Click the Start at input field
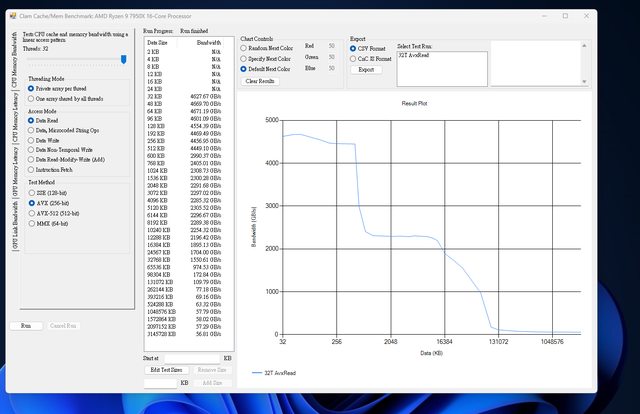 [x=192, y=357]
